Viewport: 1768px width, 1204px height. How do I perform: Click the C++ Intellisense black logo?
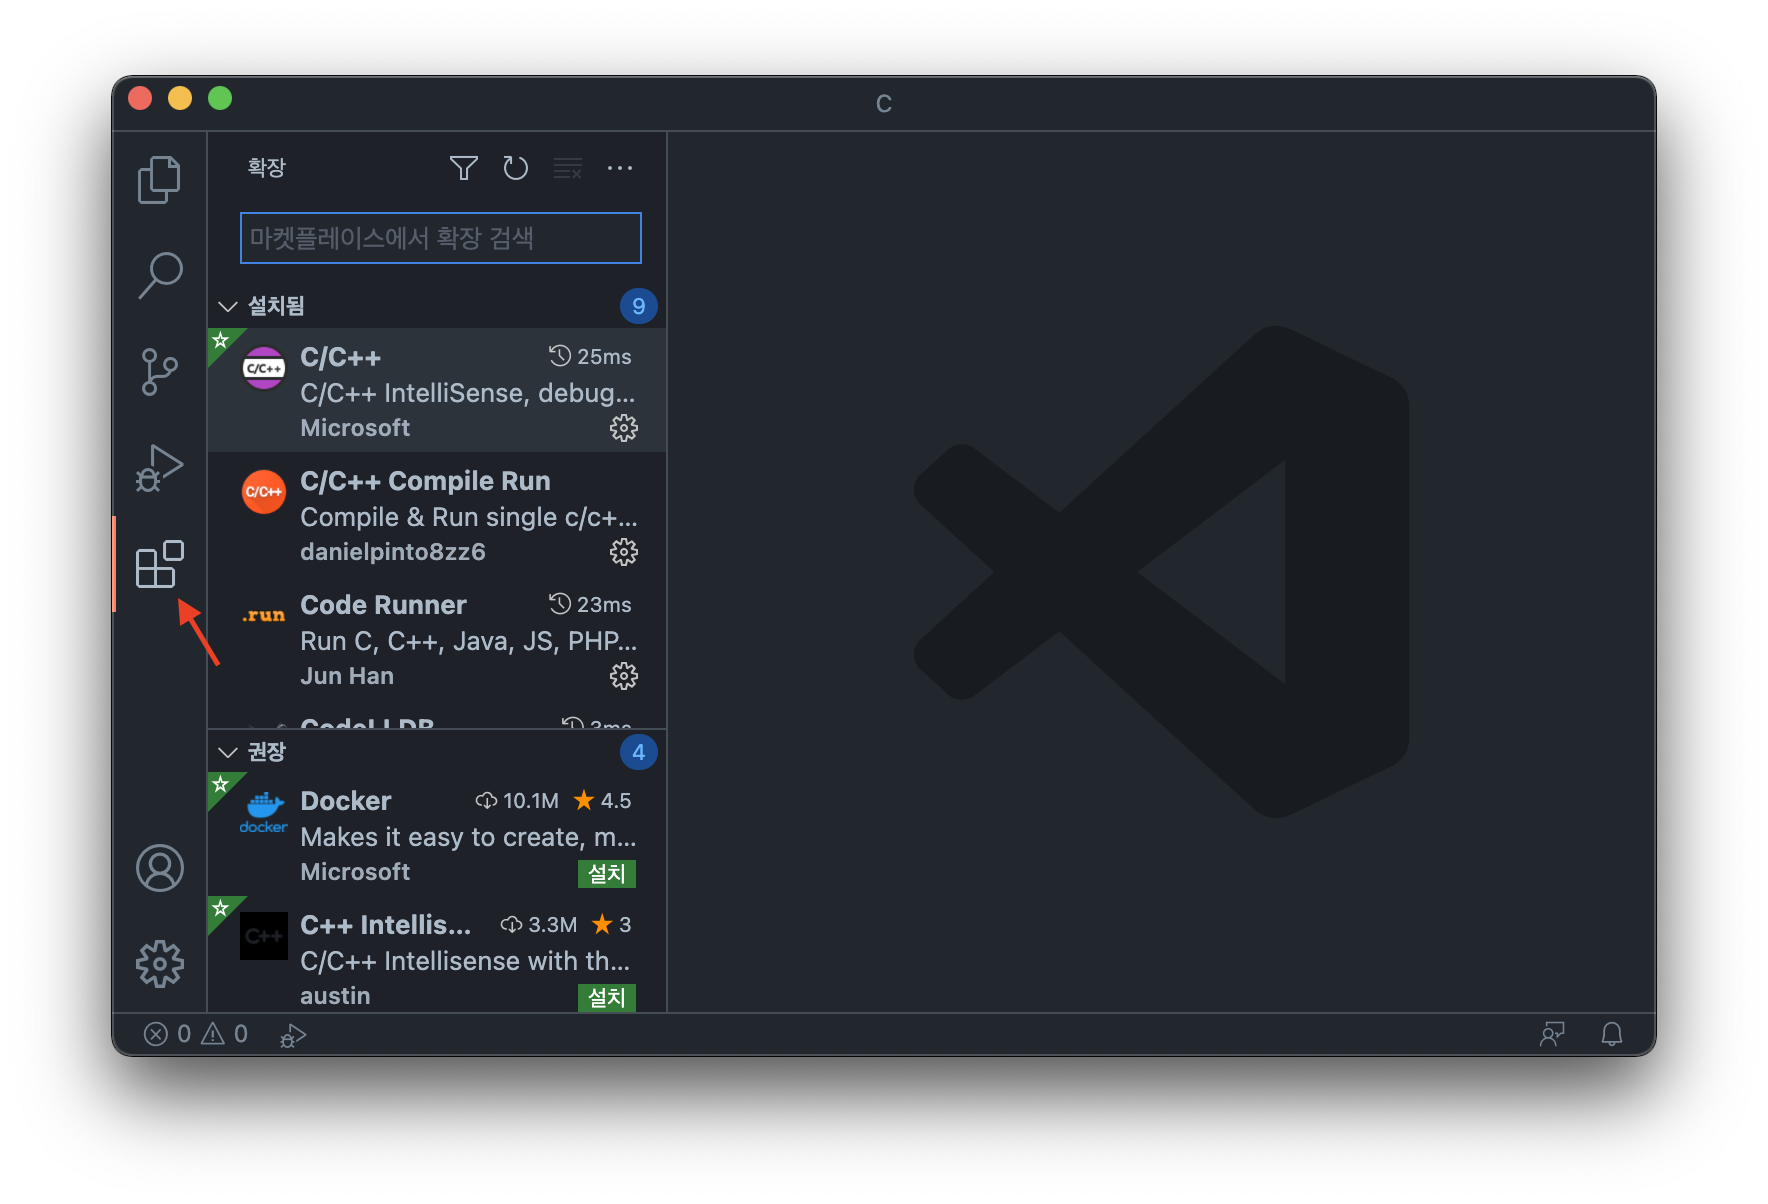(x=264, y=936)
